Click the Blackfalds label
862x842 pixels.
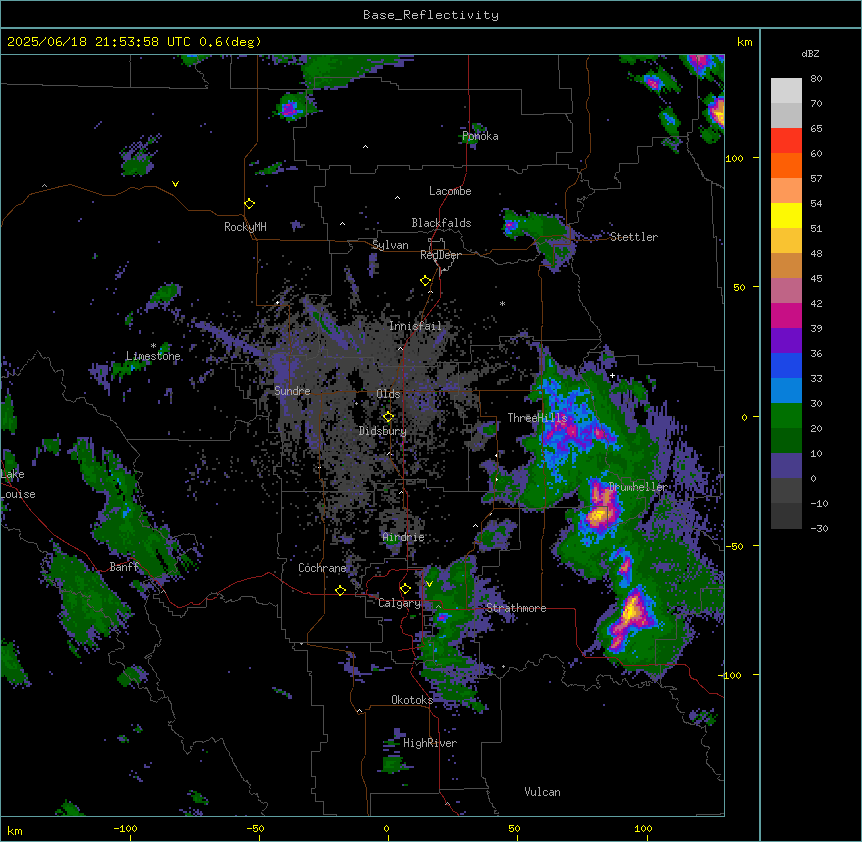click(441, 223)
